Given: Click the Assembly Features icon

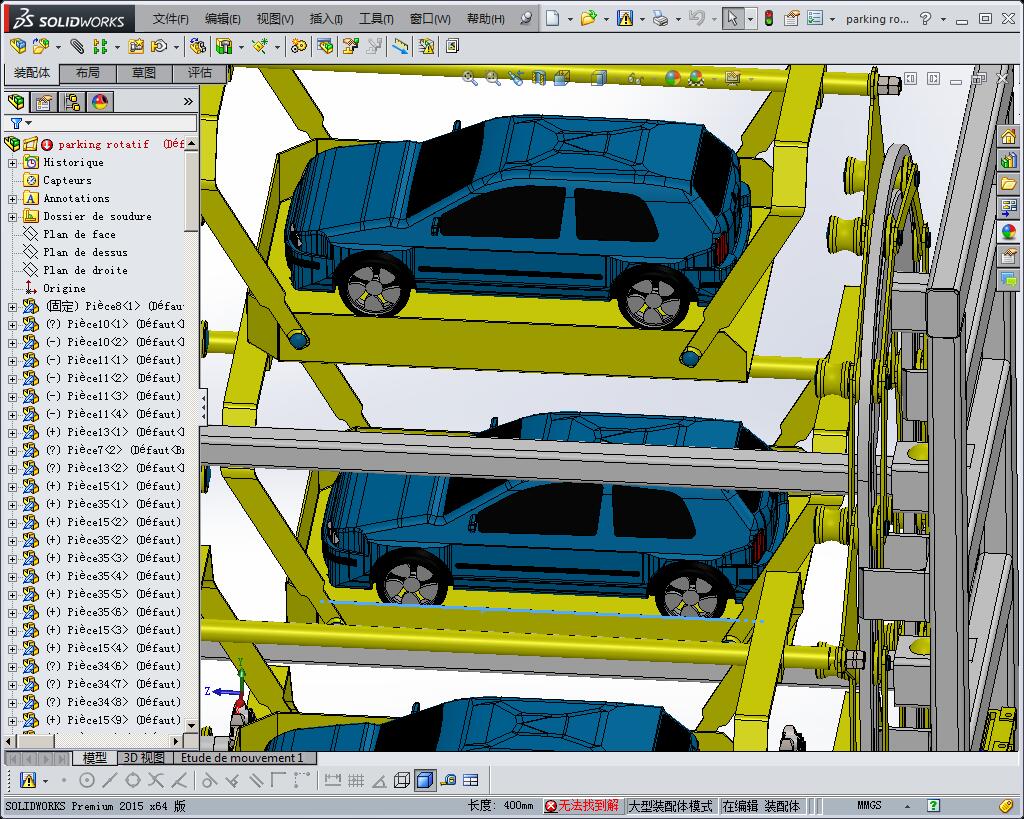Looking at the screenshot, I should pos(224,46).
